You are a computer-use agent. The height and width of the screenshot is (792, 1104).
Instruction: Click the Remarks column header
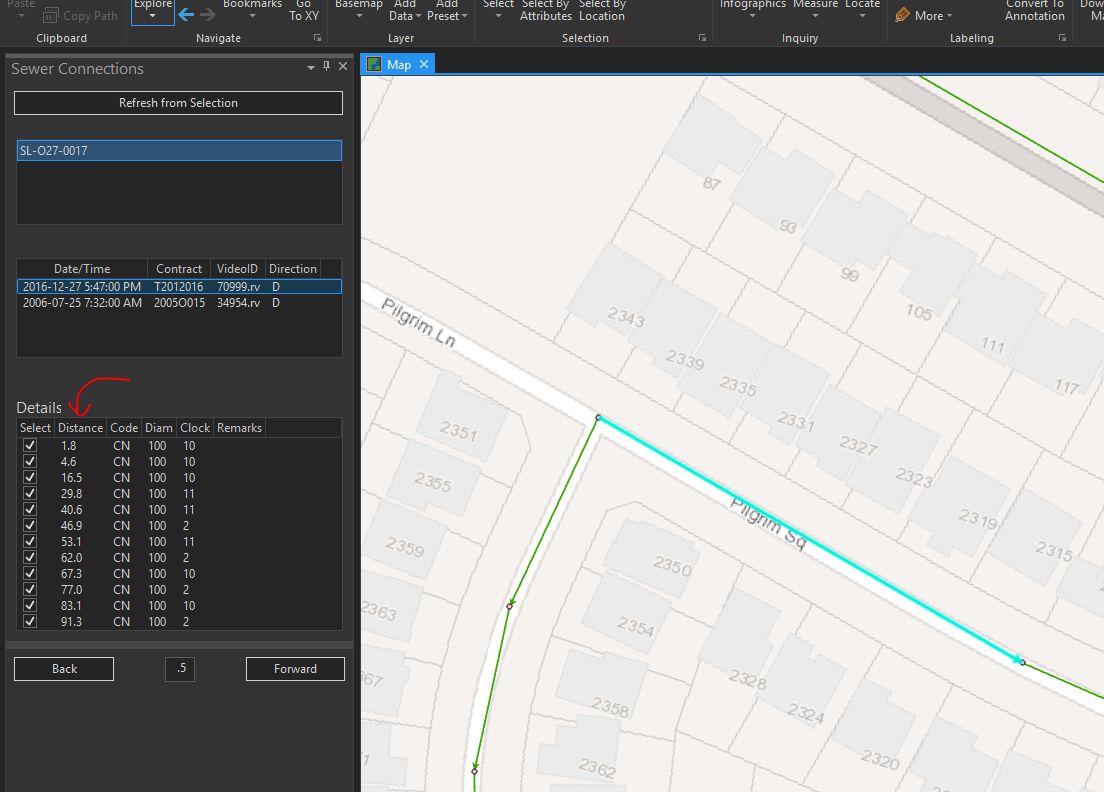239,428
